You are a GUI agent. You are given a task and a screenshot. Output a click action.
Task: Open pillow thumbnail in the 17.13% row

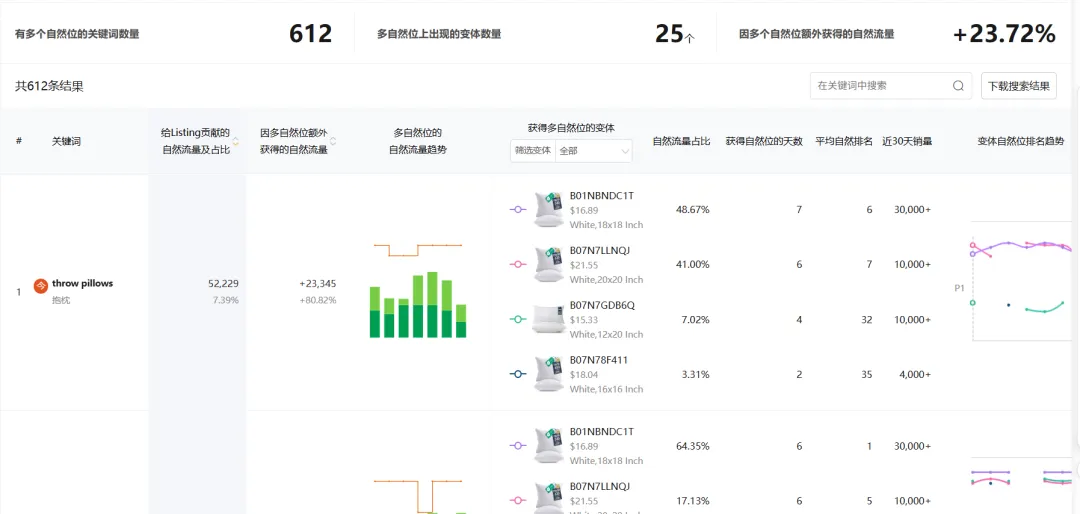click(x=549, y=499)
